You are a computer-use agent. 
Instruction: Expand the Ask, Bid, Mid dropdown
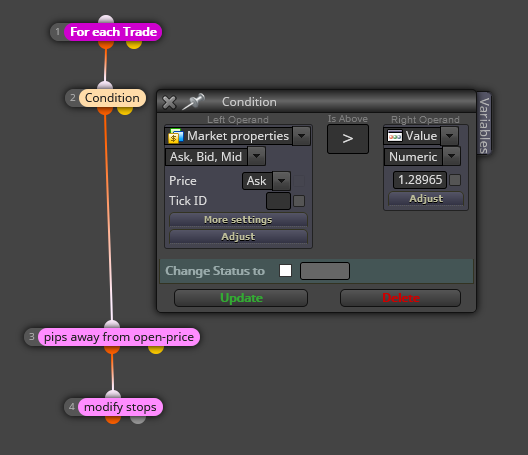[257, 156]
